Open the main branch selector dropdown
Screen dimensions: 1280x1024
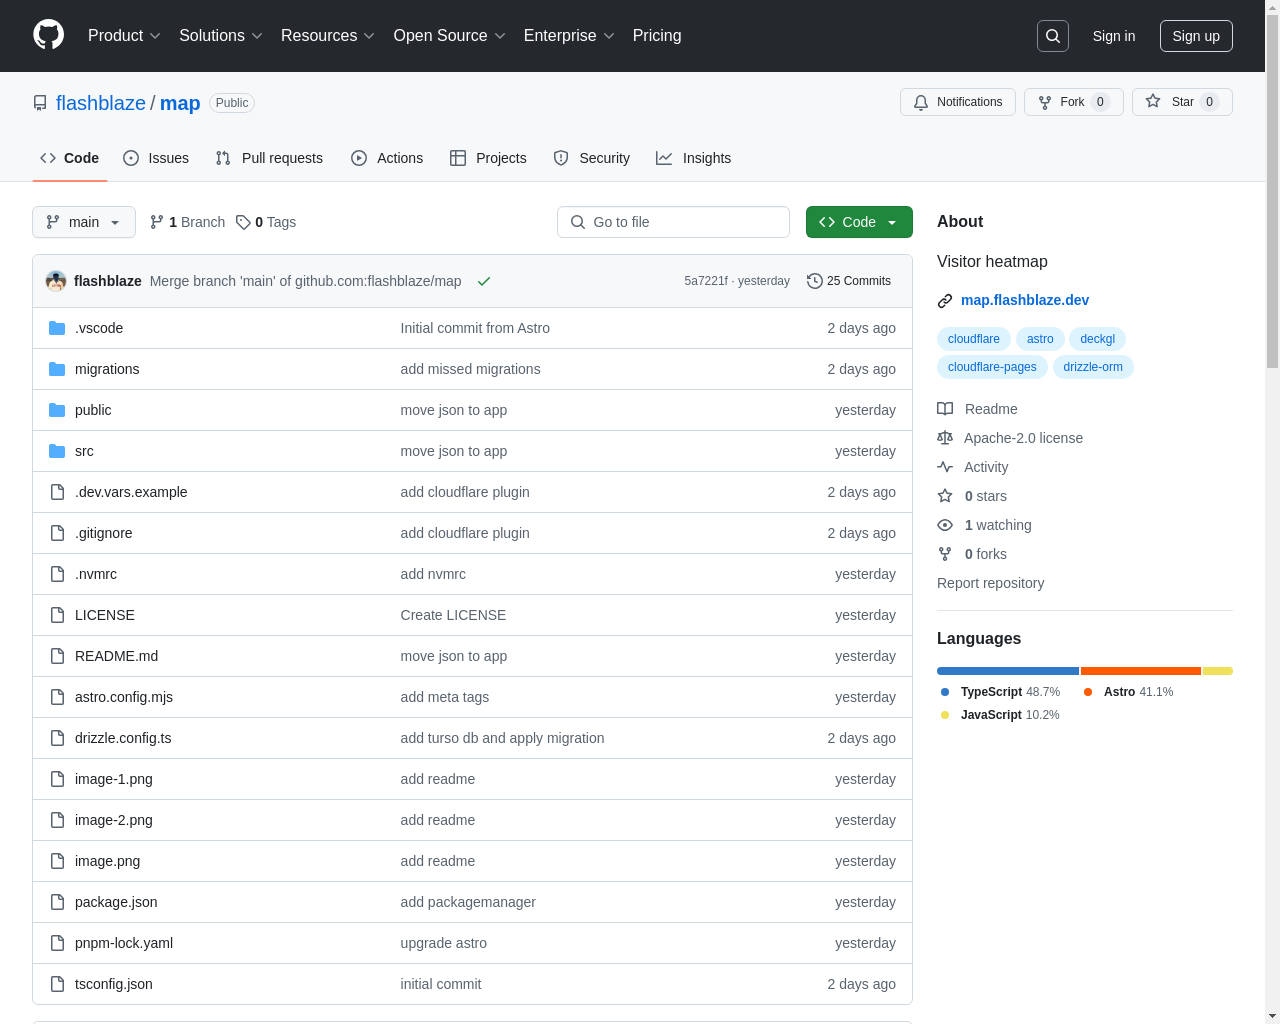84,222
